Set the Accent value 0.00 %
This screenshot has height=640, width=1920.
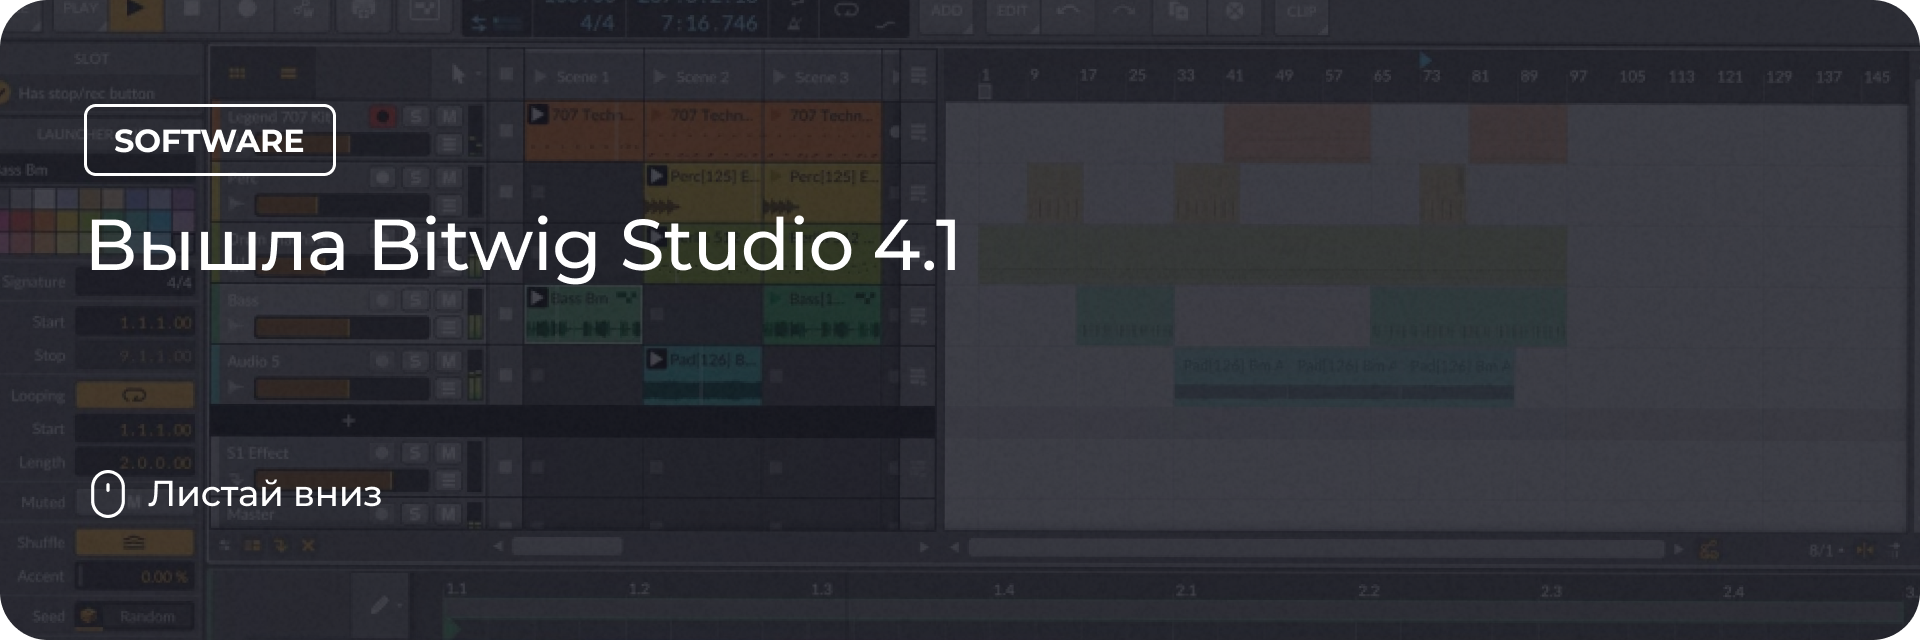(136, 577)
